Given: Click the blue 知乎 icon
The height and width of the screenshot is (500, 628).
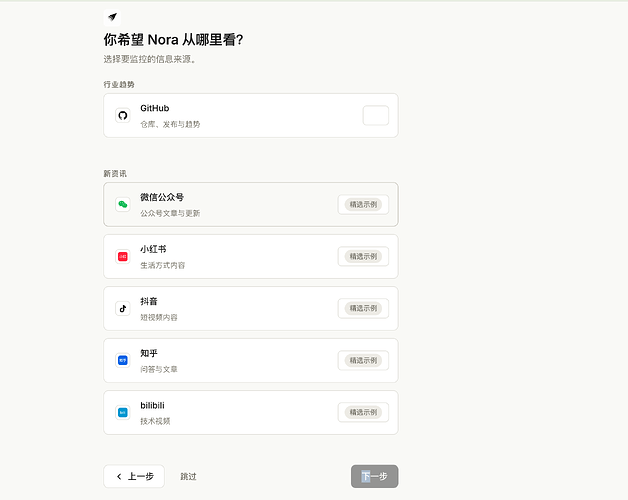Looking at the screenshot, I should (123, 360).
